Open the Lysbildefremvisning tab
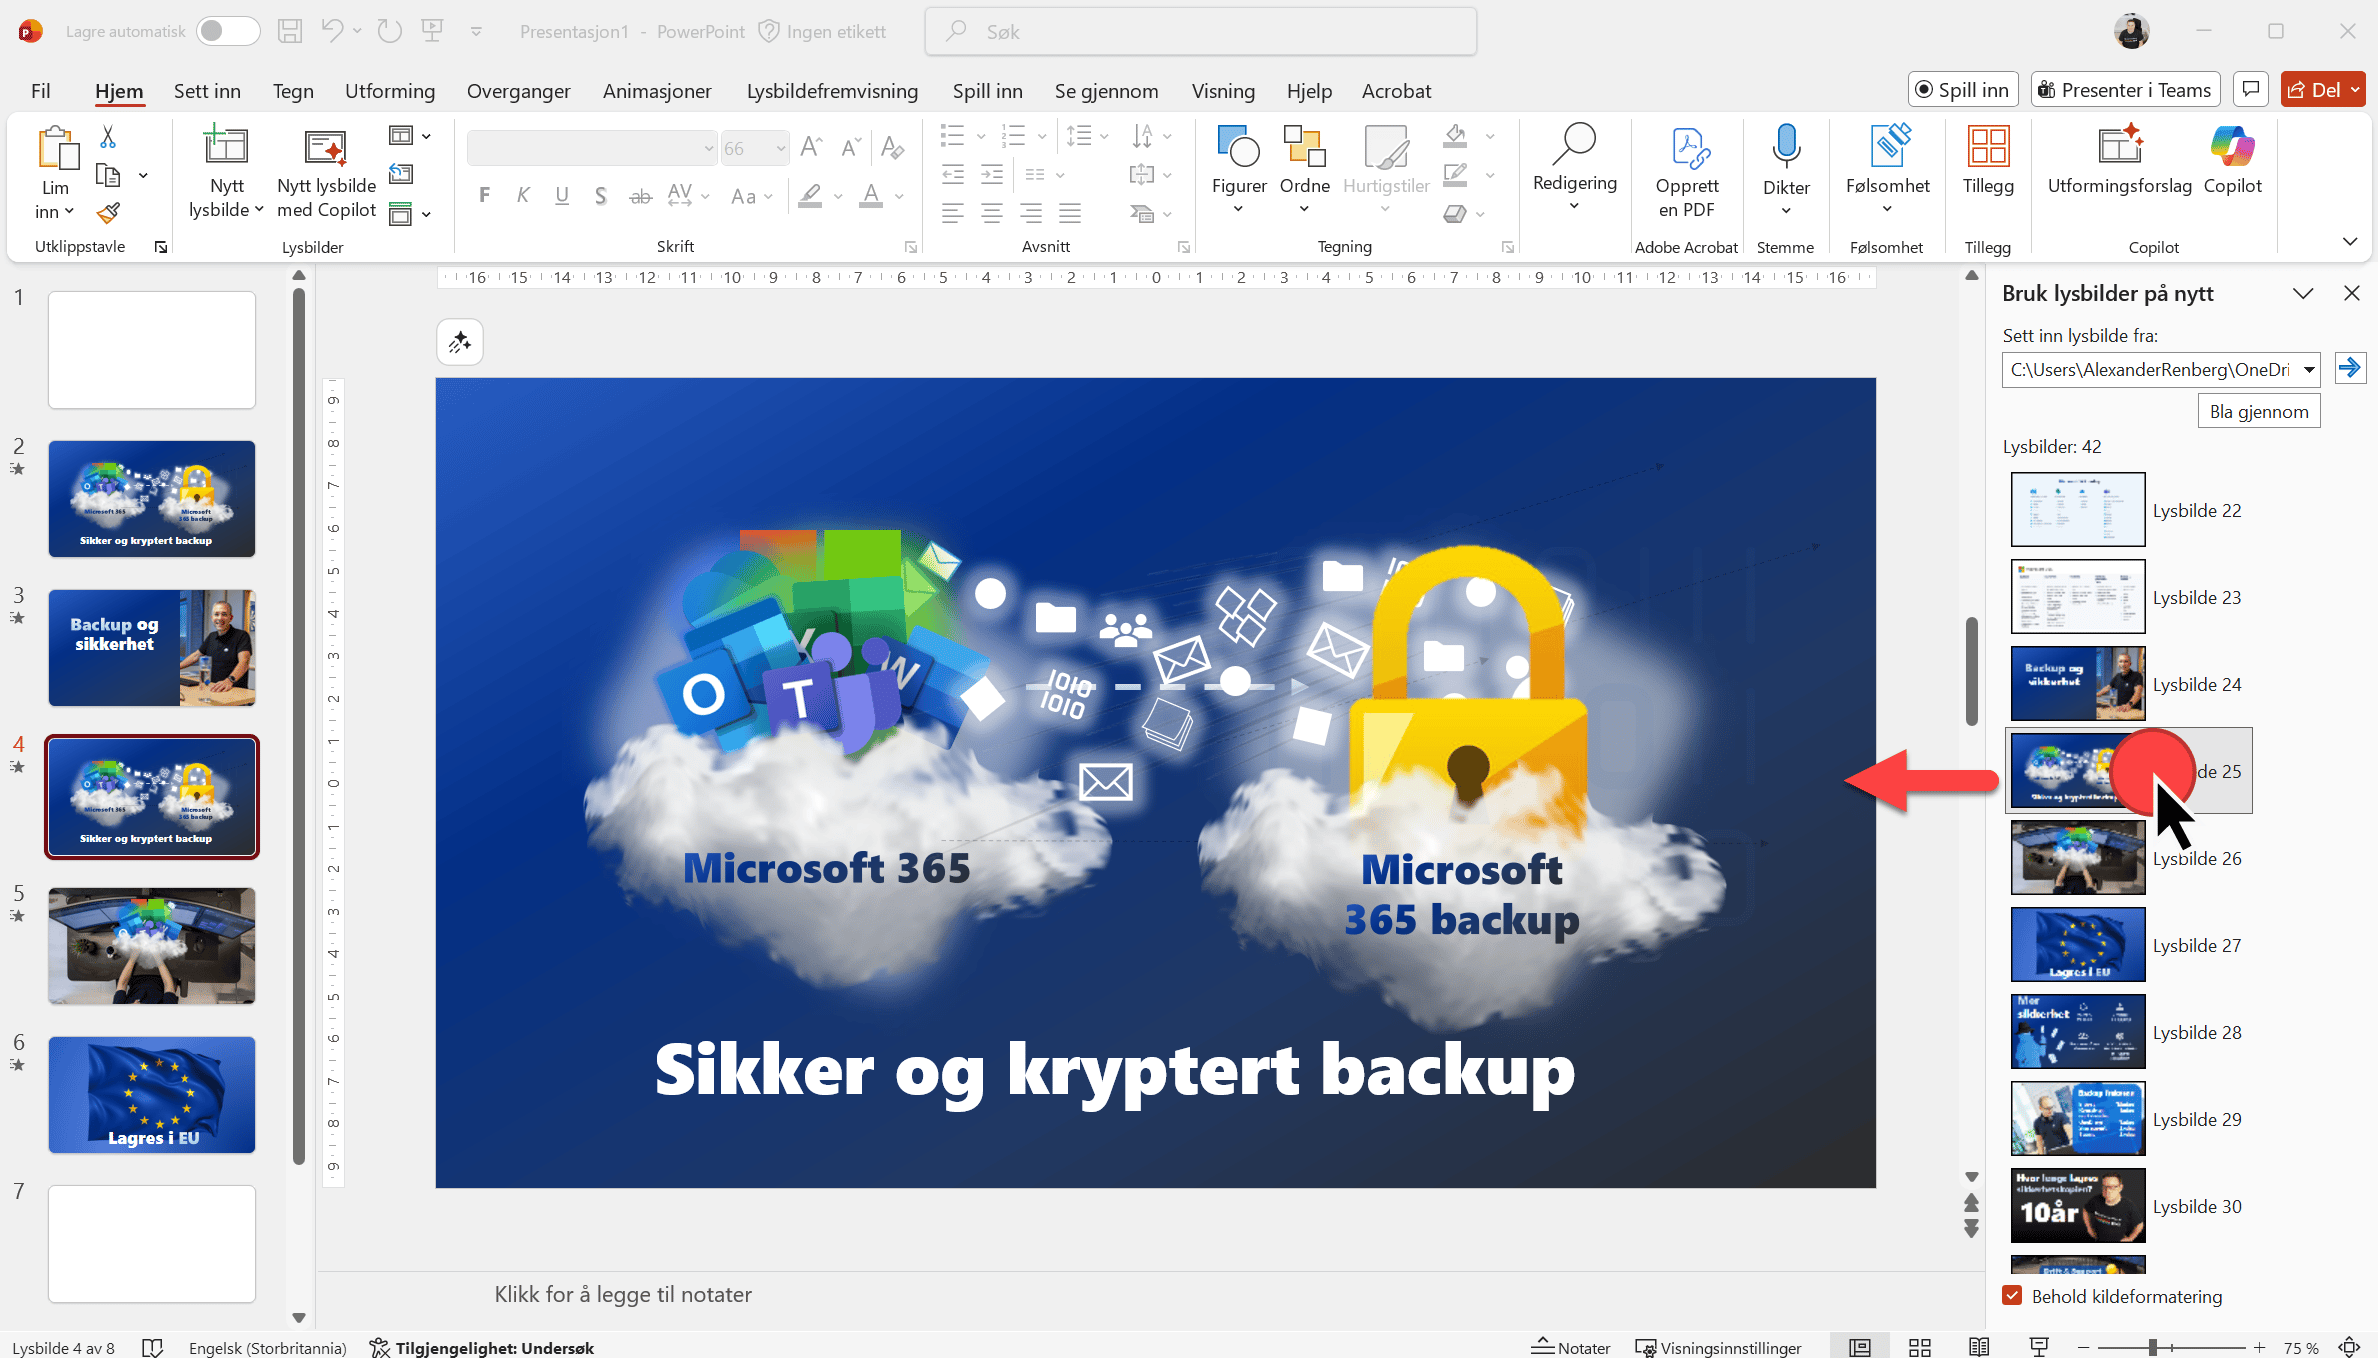The image size is (2378, 1358). [x=832, y=90]
